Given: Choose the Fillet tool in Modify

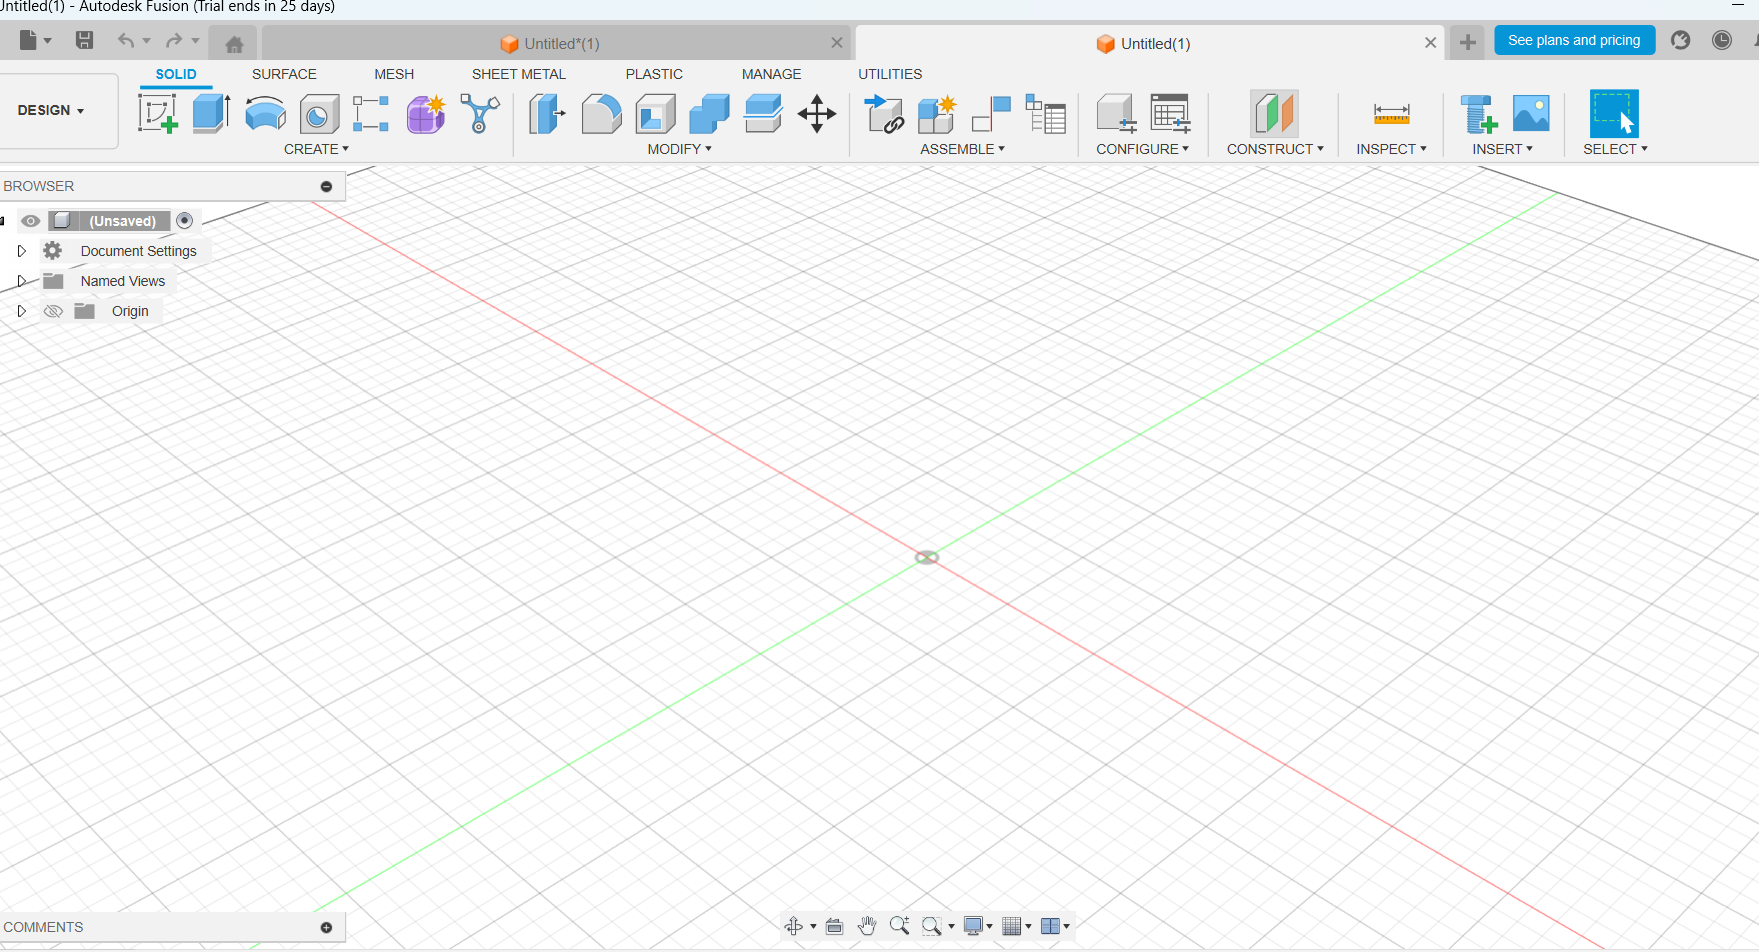Looking at the screenshot, I should click(601, 114).
